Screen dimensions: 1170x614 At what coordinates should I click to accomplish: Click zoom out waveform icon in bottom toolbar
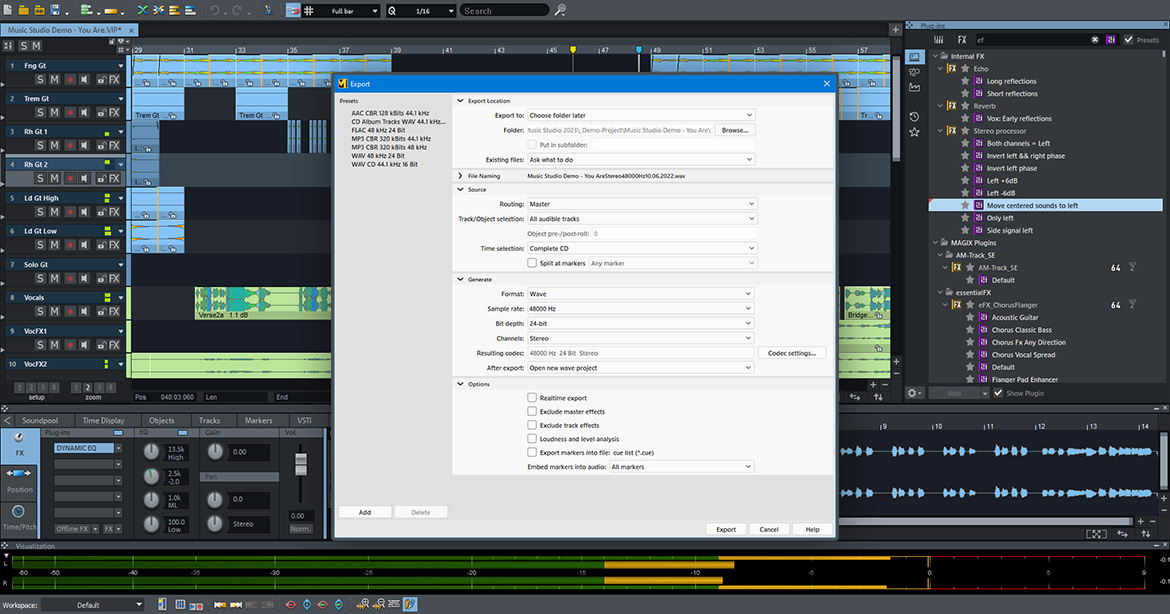(378, 604)
